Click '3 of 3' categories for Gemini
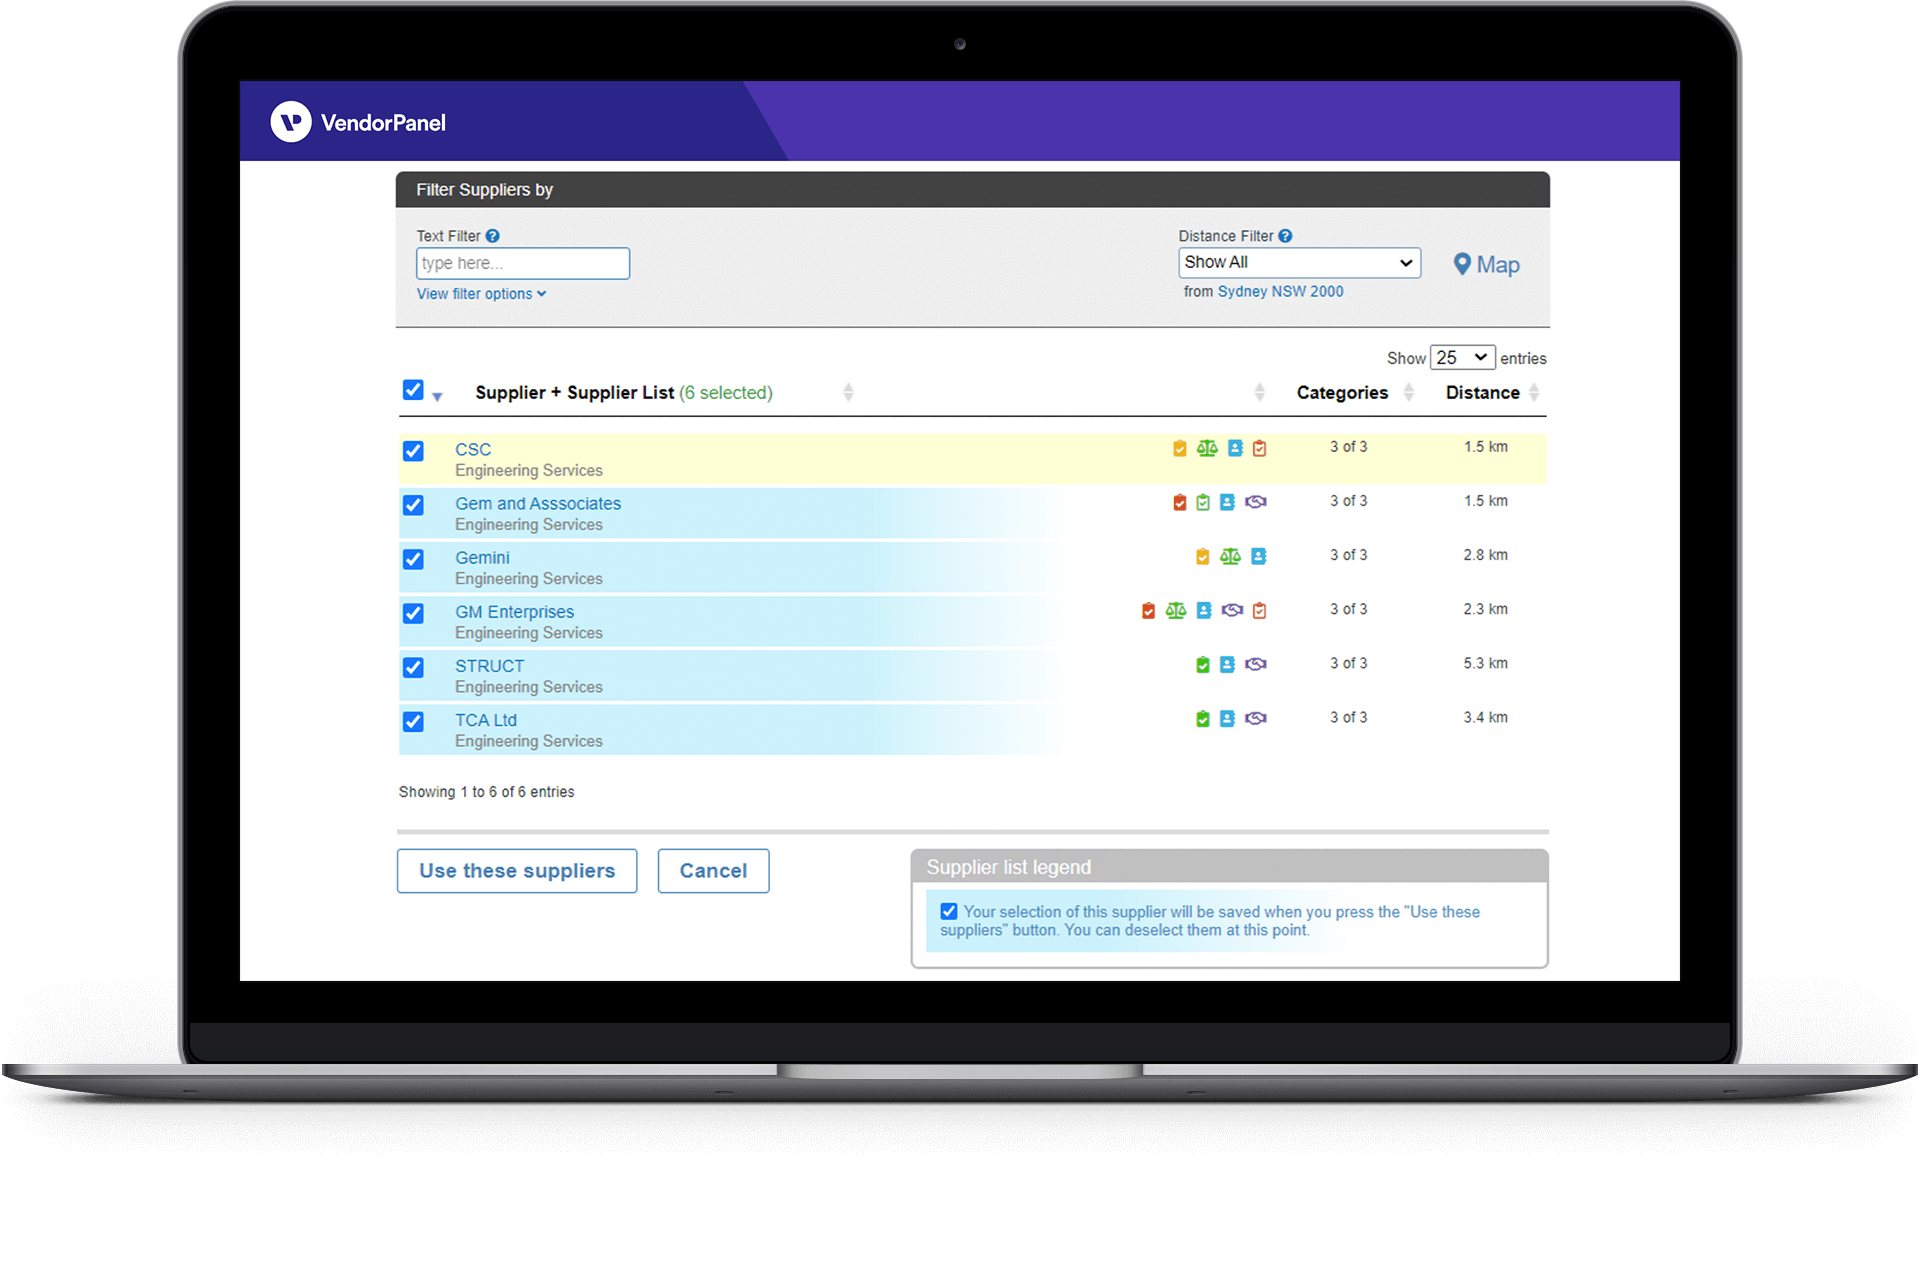Viewport: 1920px width, 1280px height. [1348, 555]
